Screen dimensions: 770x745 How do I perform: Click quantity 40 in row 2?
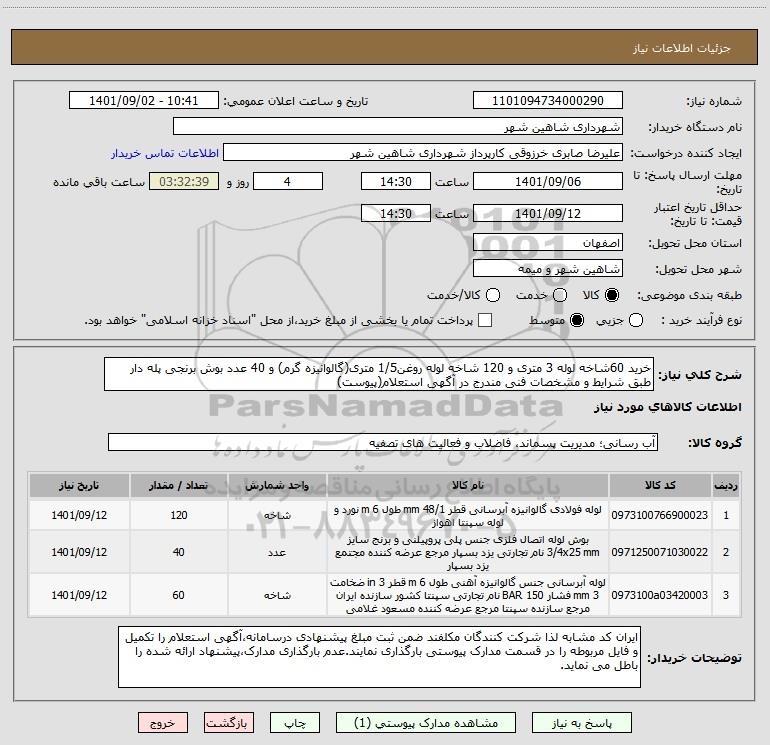pos(179,552)
